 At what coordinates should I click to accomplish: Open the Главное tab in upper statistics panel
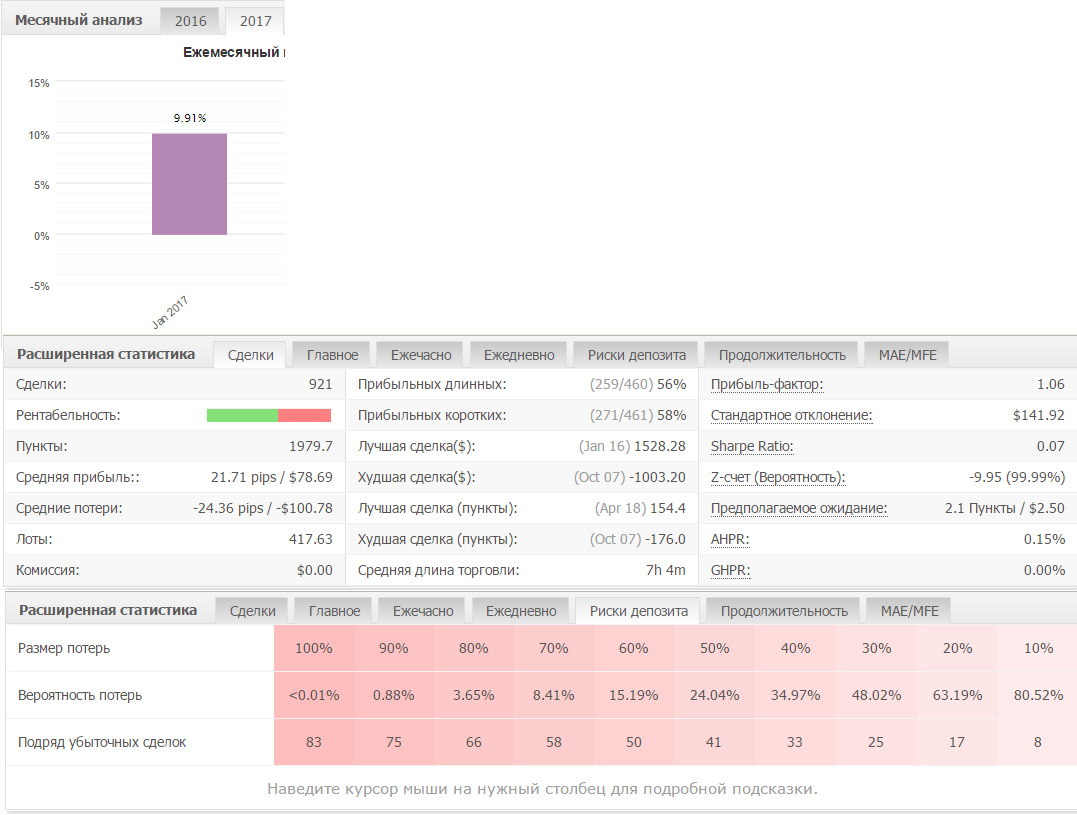[x=332, y=355]
